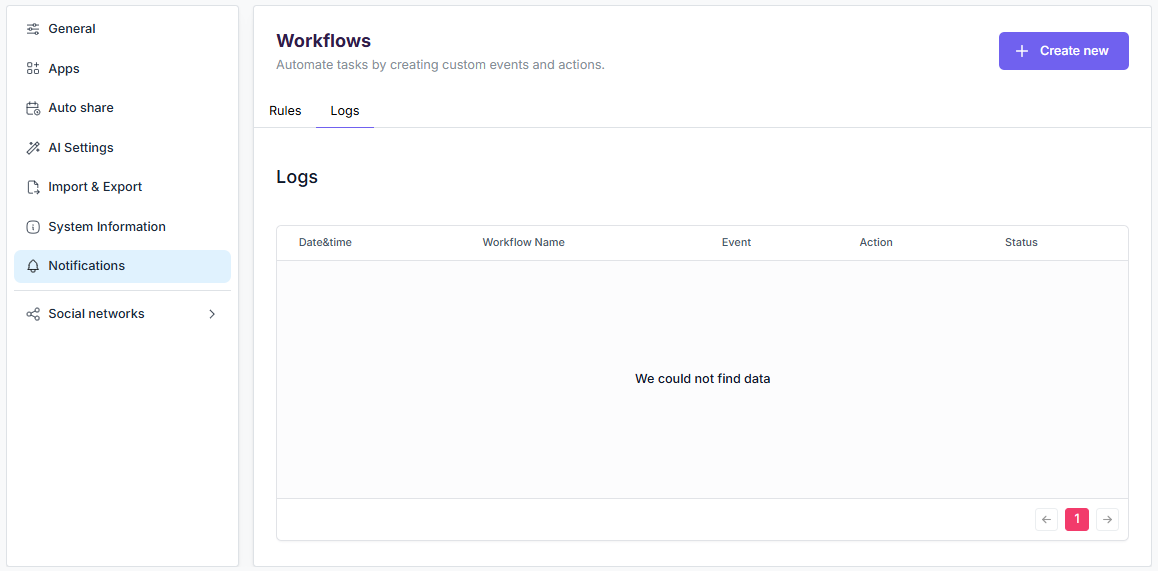Select the Logs tab
The height and width of the screenshot is (571, 1158).
point(345,111)
